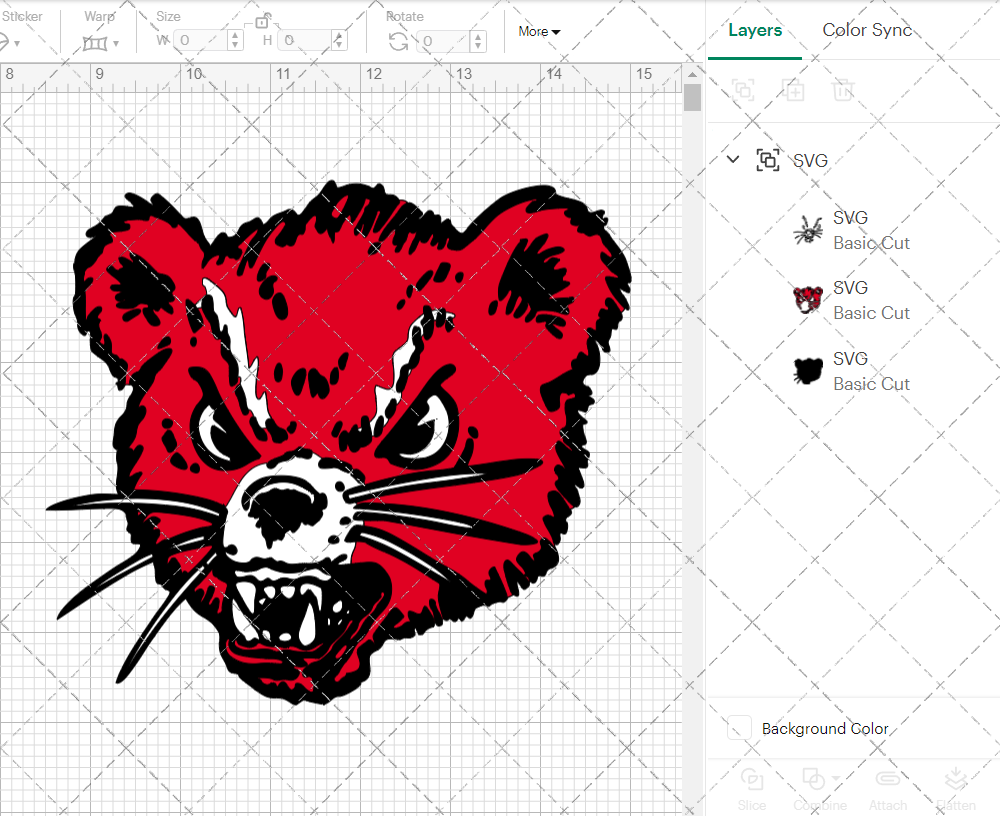Image resolution: width=1000 pixels, height=816 pixels.
Task: Switch to the Color Sync tab
Action: [x=867, y=30]
